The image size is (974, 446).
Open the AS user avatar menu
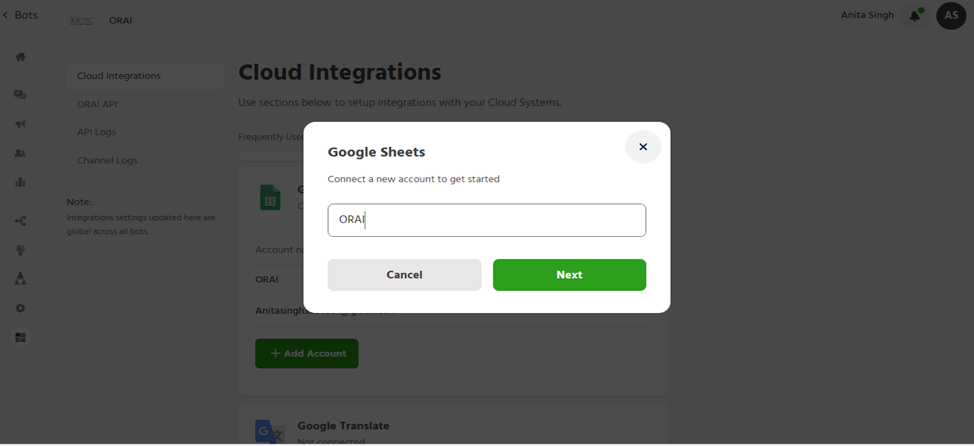click(951, 15)
